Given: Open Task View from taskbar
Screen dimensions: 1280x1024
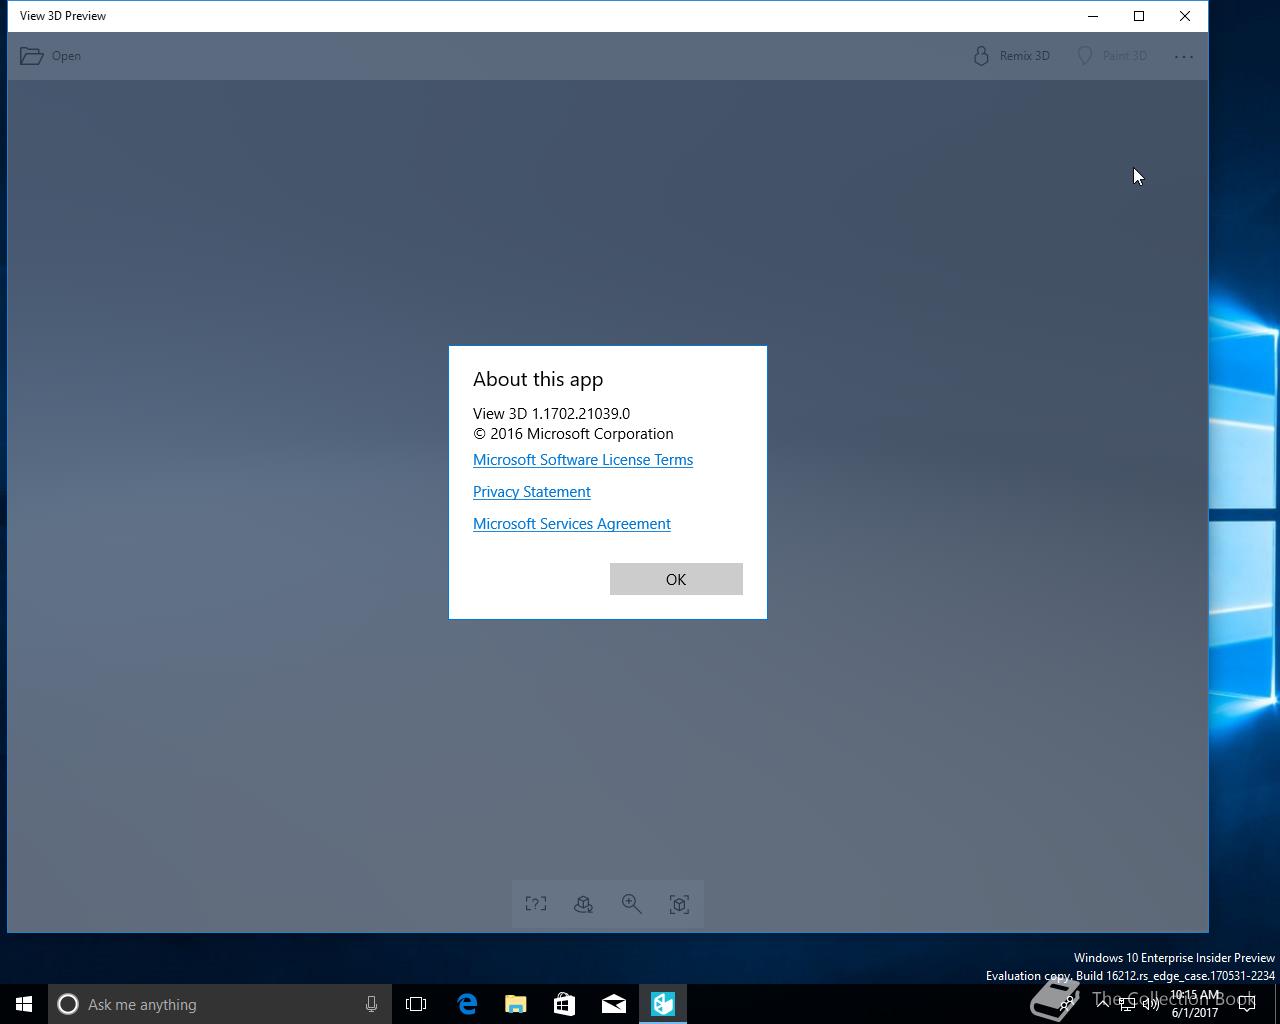Looking at the screenshot, I should (416, 1004).
